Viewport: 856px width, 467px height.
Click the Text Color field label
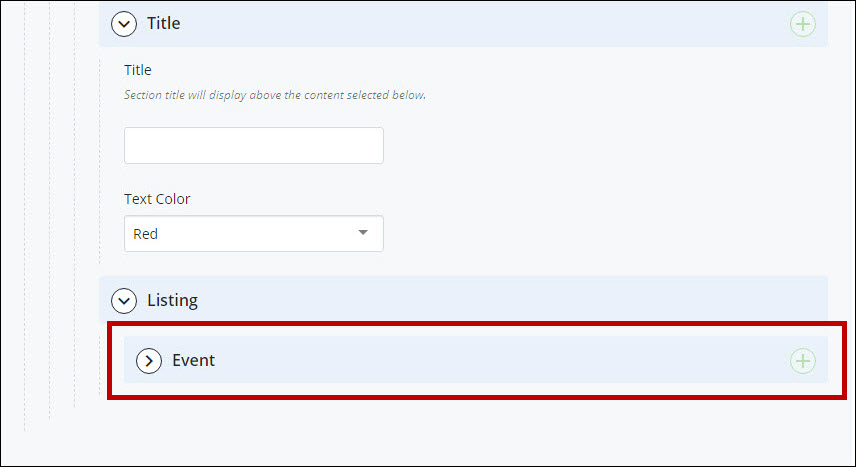pos(157,199)
